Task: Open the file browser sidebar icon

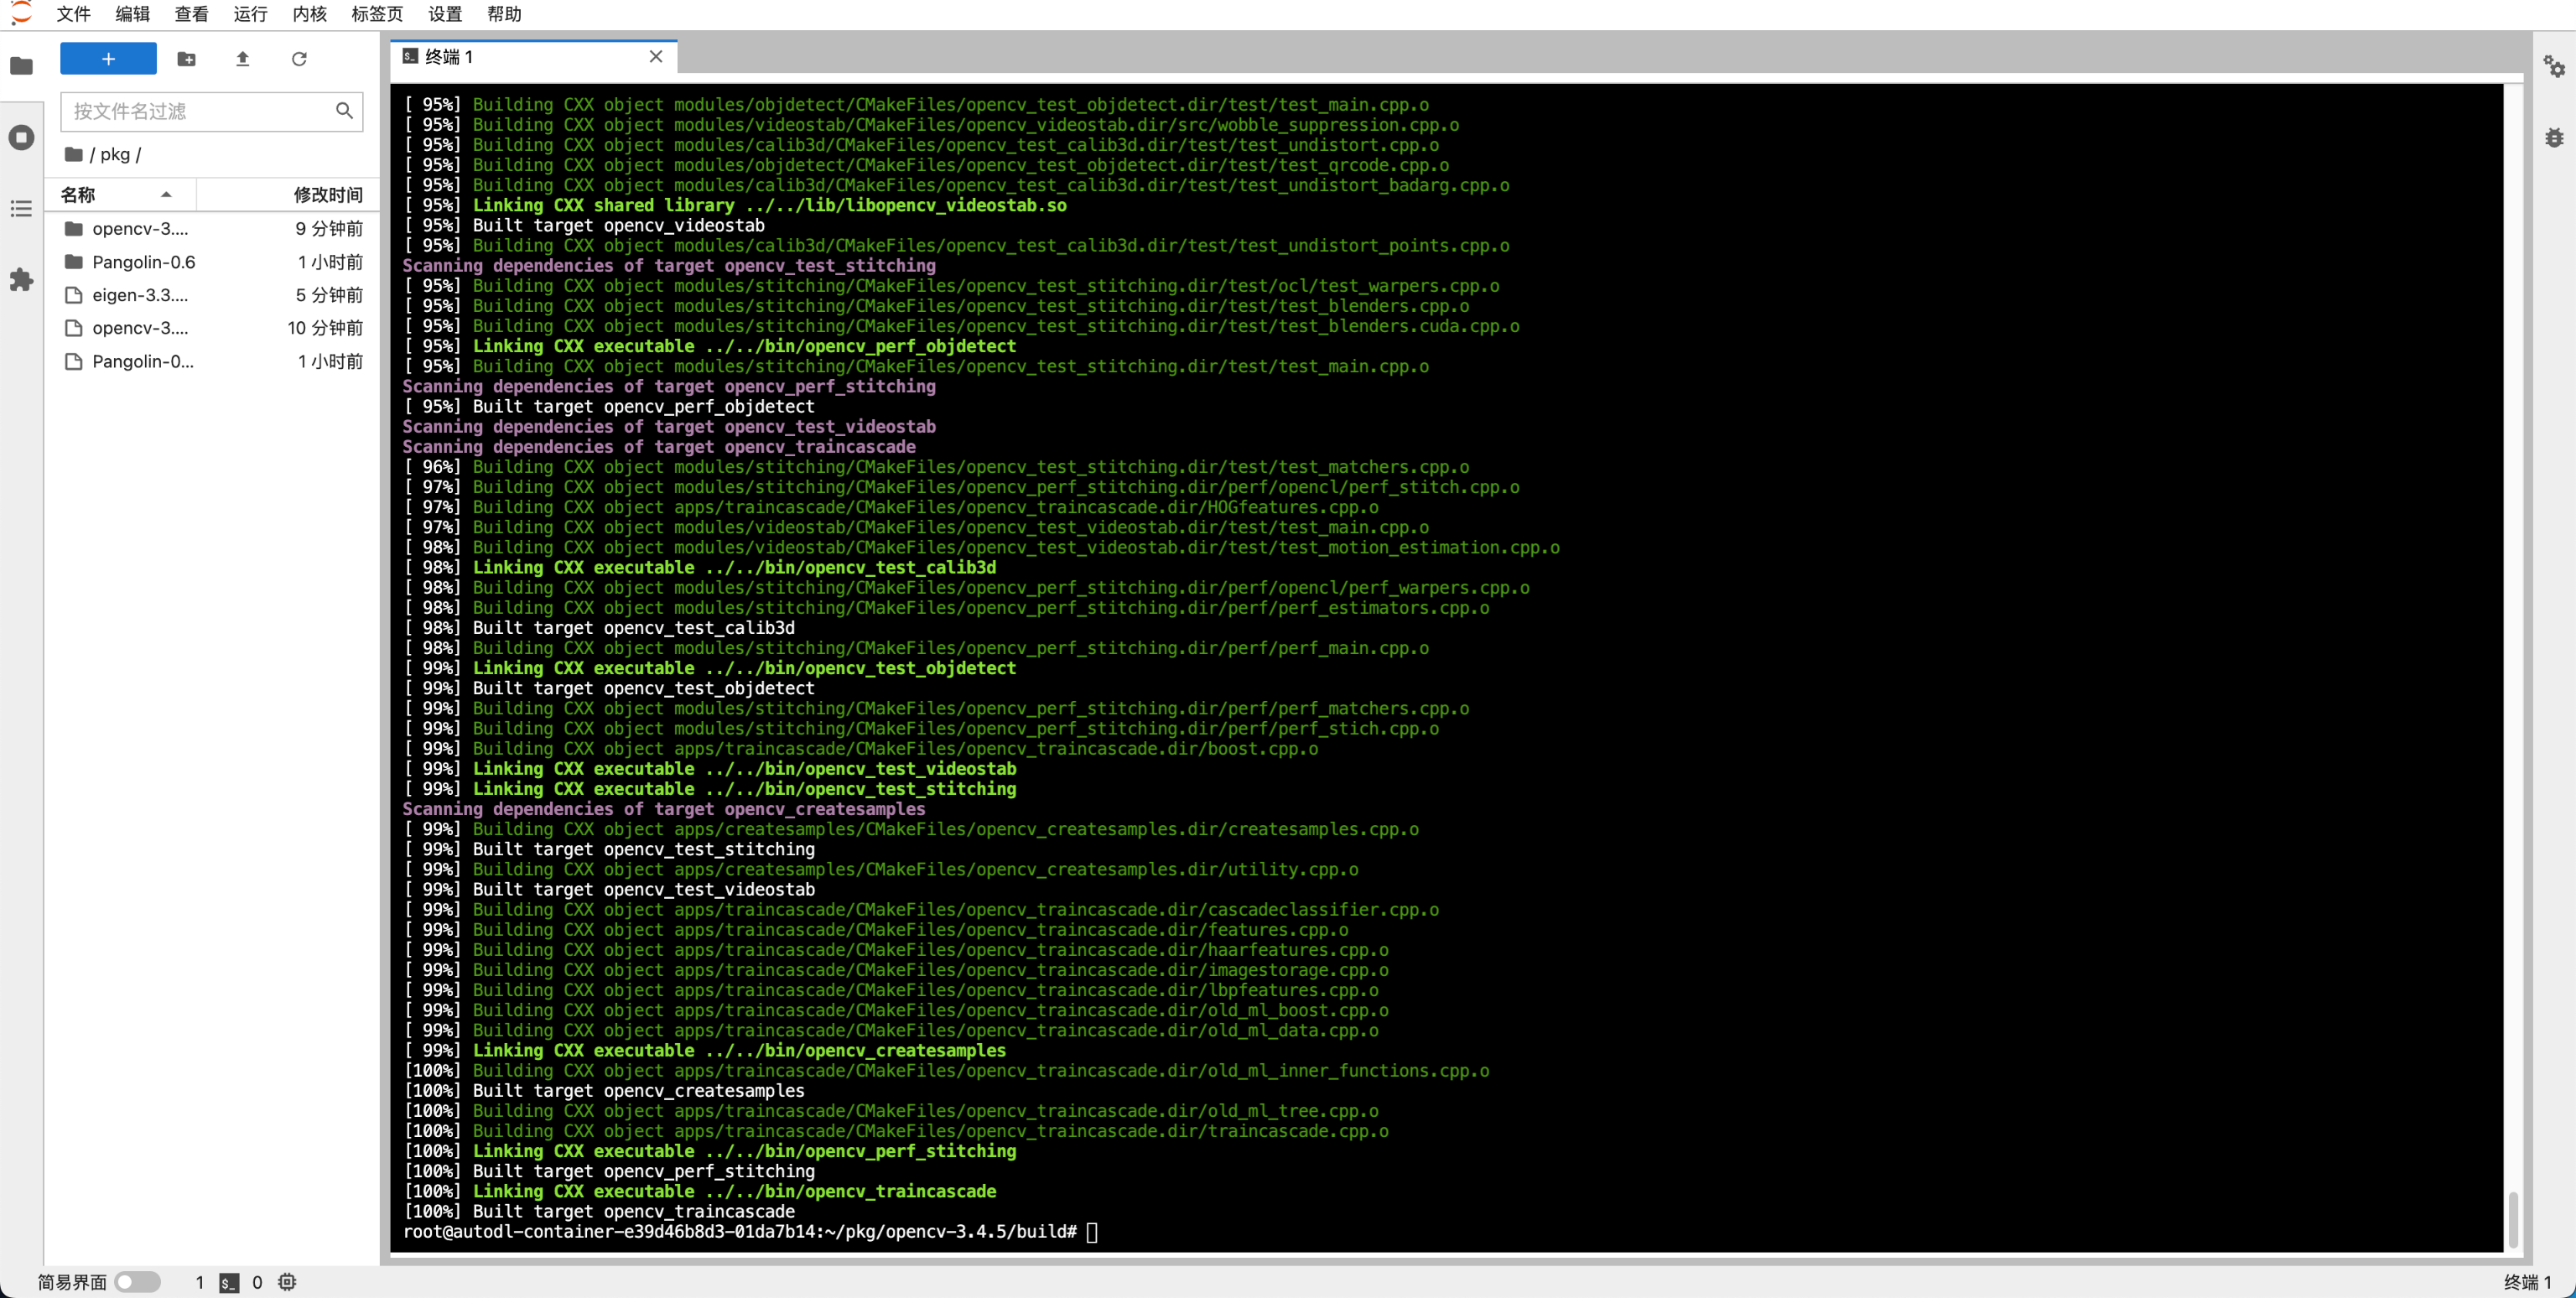Action: [21, 66]
